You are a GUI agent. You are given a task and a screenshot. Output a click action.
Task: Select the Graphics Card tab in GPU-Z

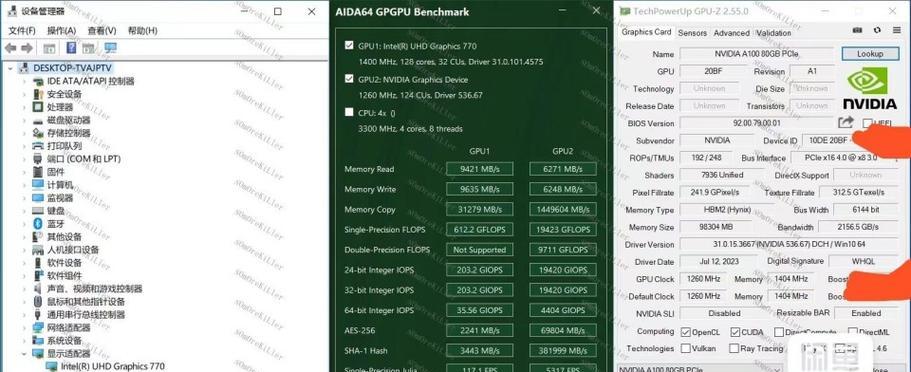click(646, 32)
